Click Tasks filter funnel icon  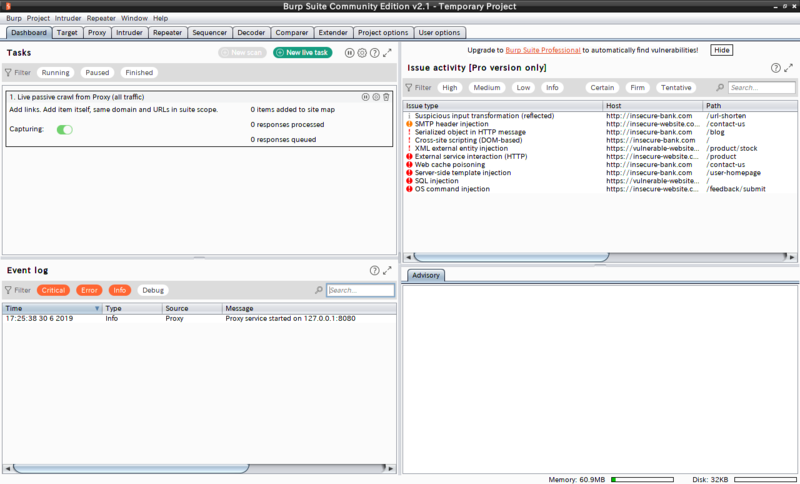pos(8,72)
